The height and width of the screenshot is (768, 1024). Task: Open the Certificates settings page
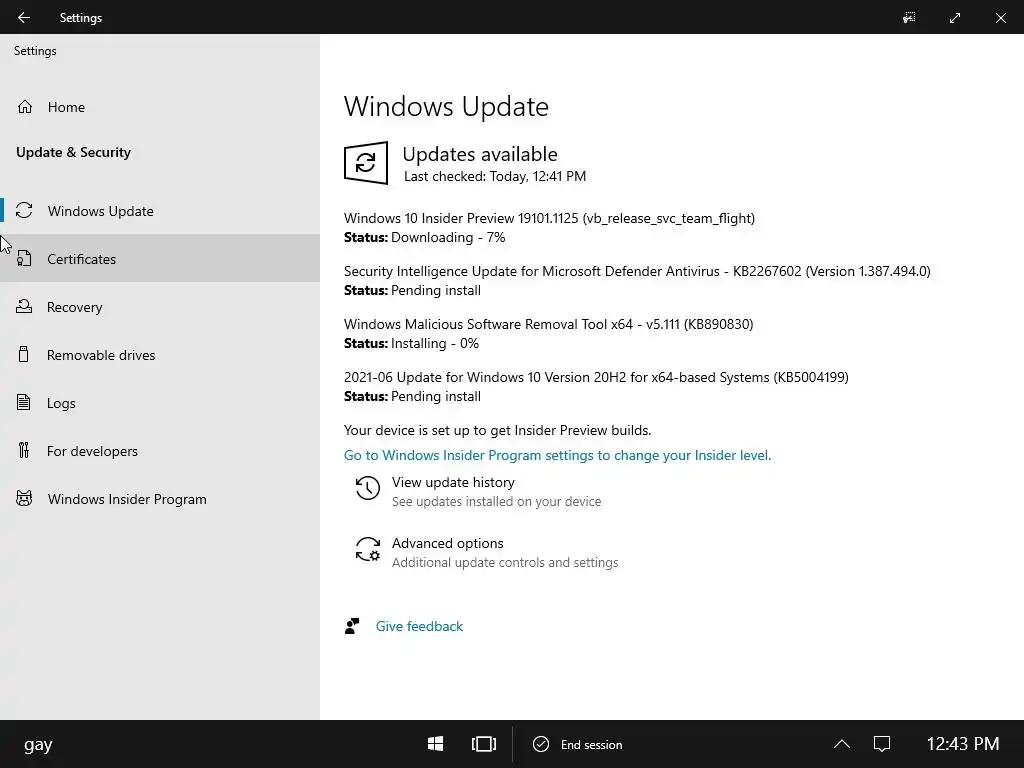(x=160, y=259)
